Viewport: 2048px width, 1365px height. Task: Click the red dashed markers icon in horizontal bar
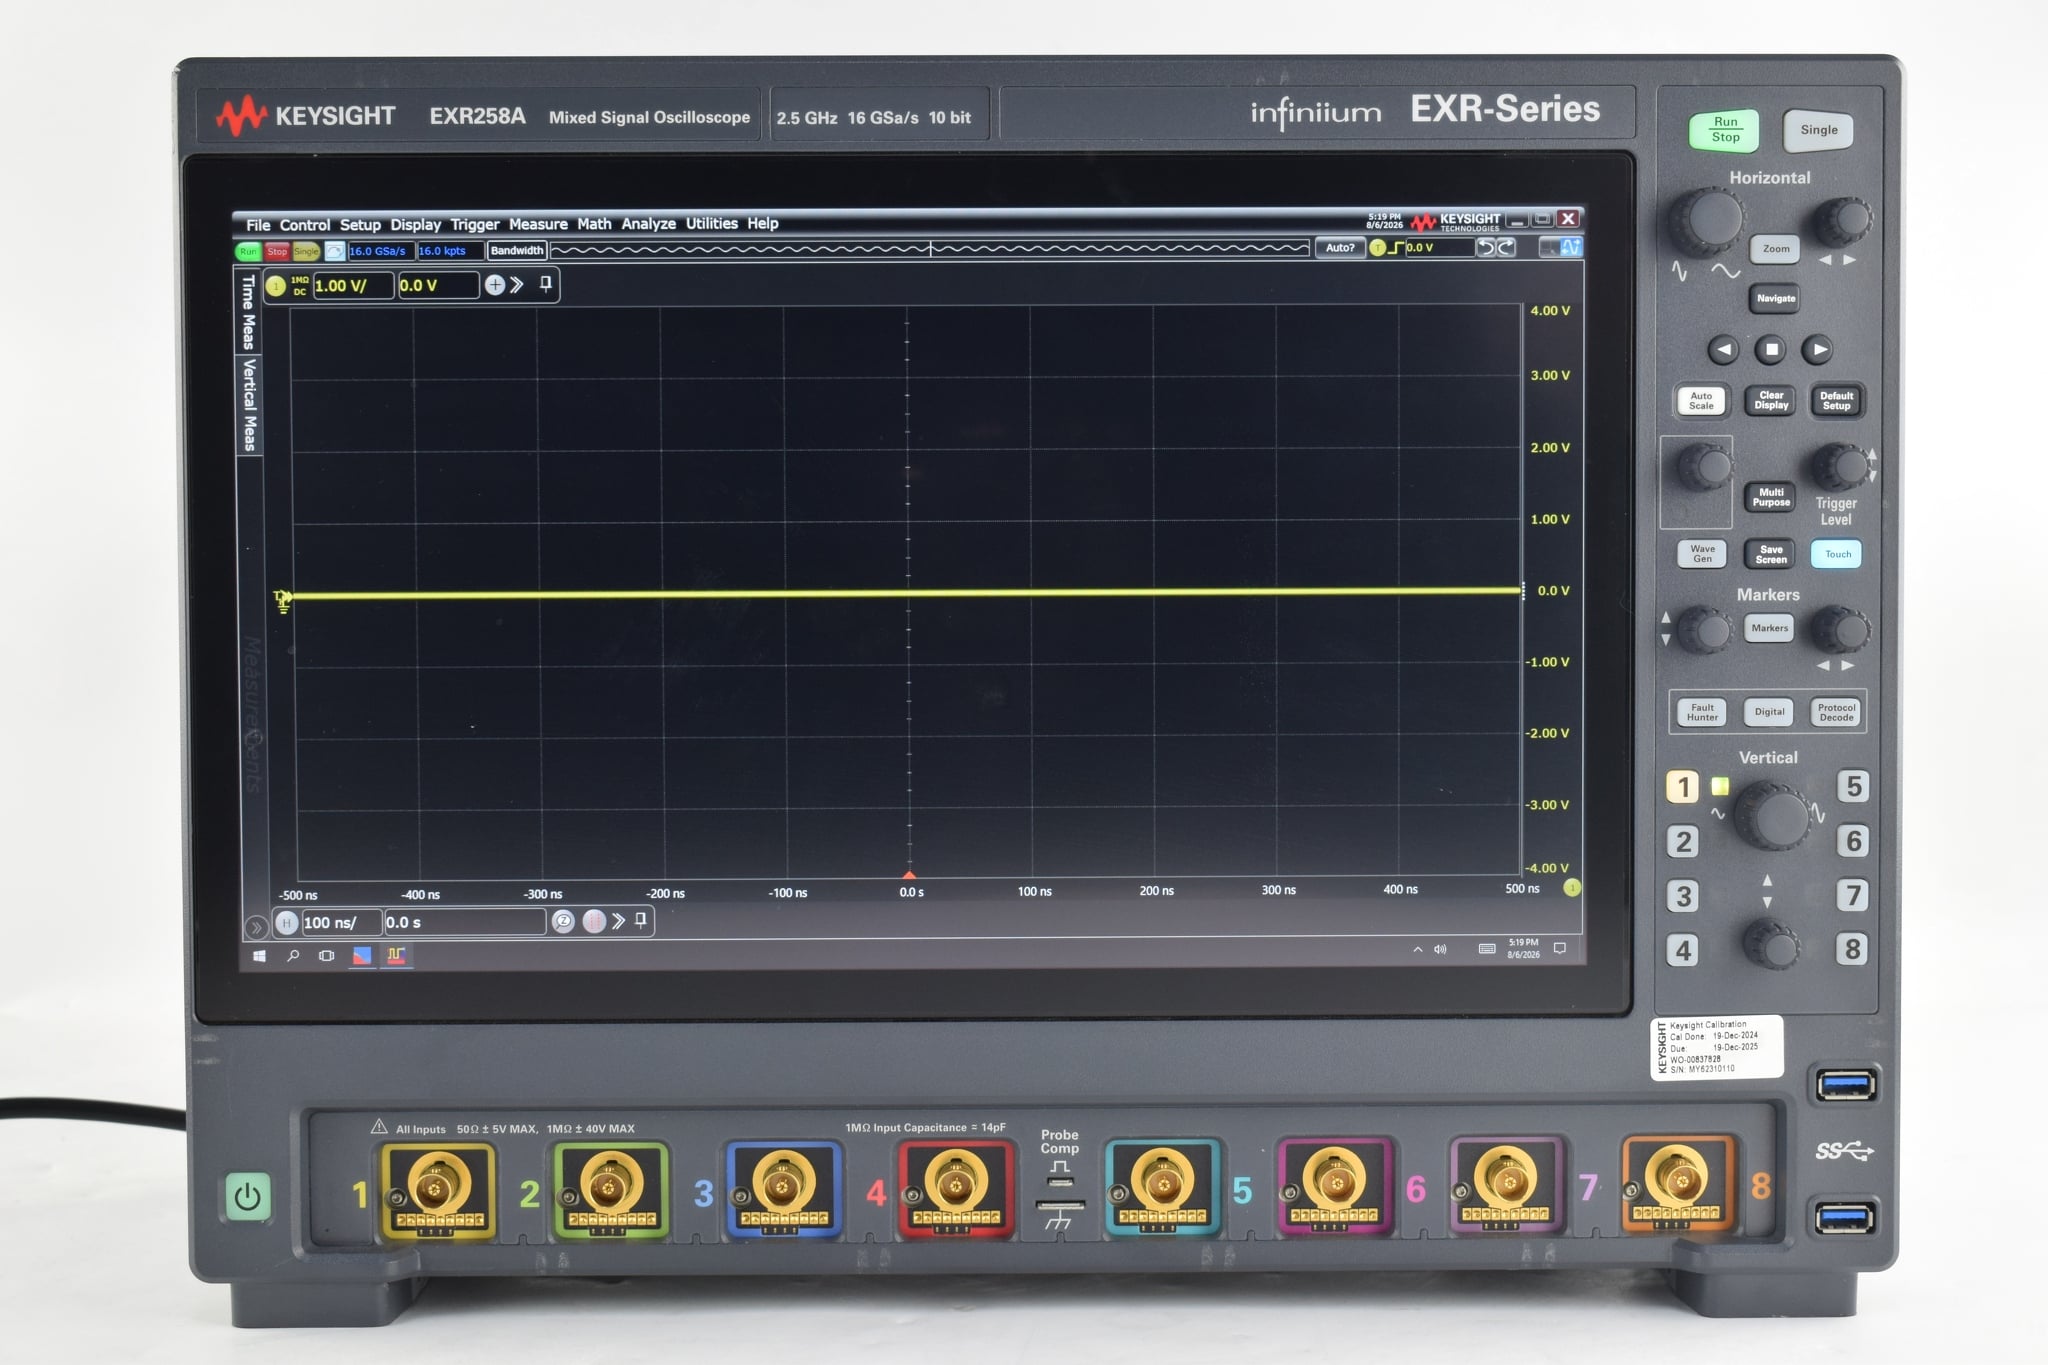(x=594, y=921)
